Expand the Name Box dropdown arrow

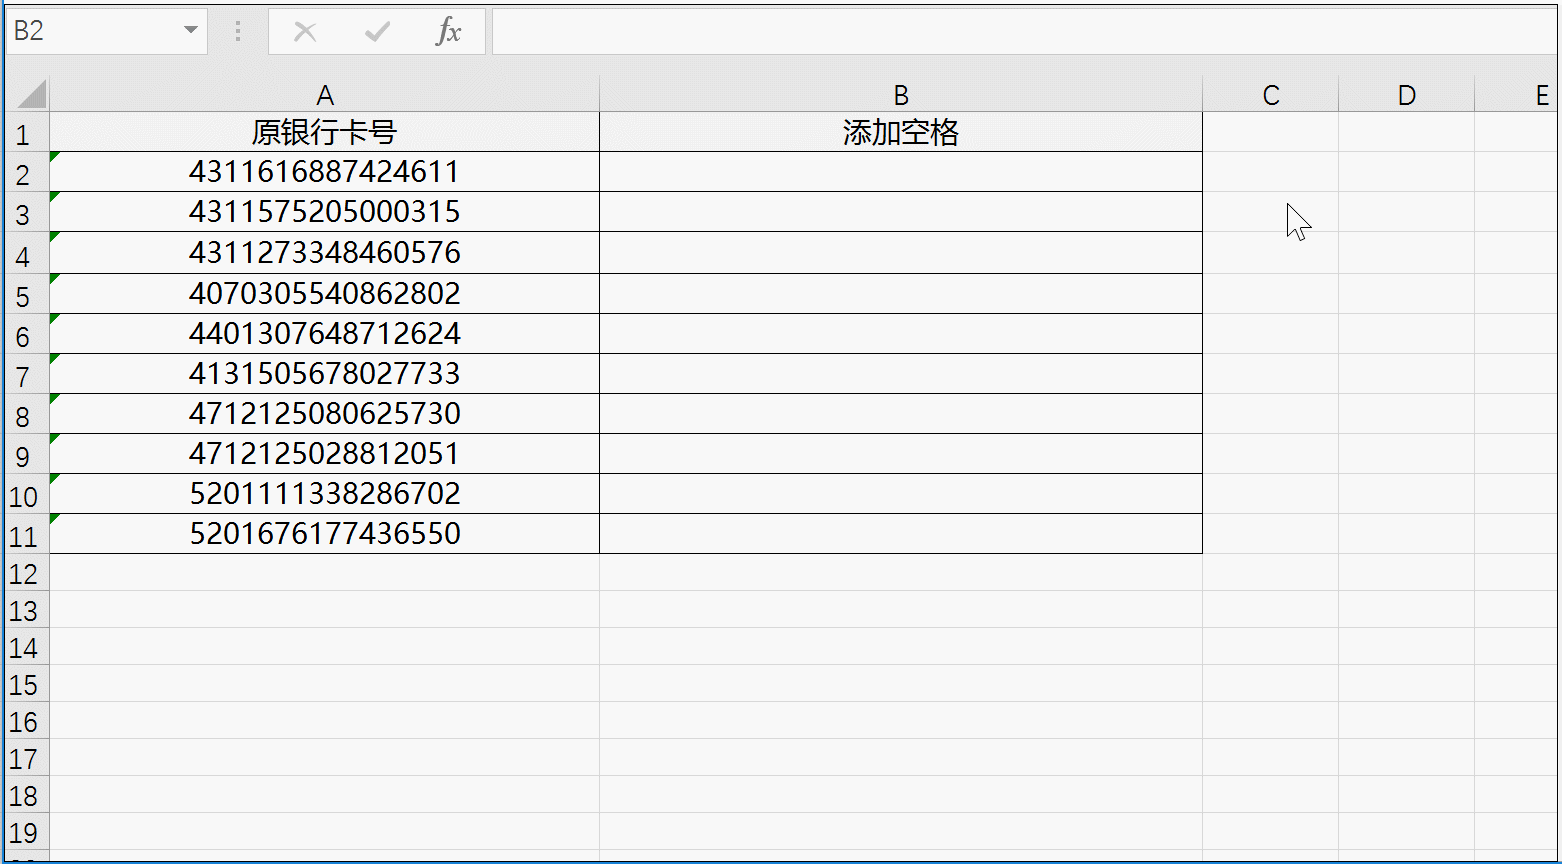(x=190, y=31)
